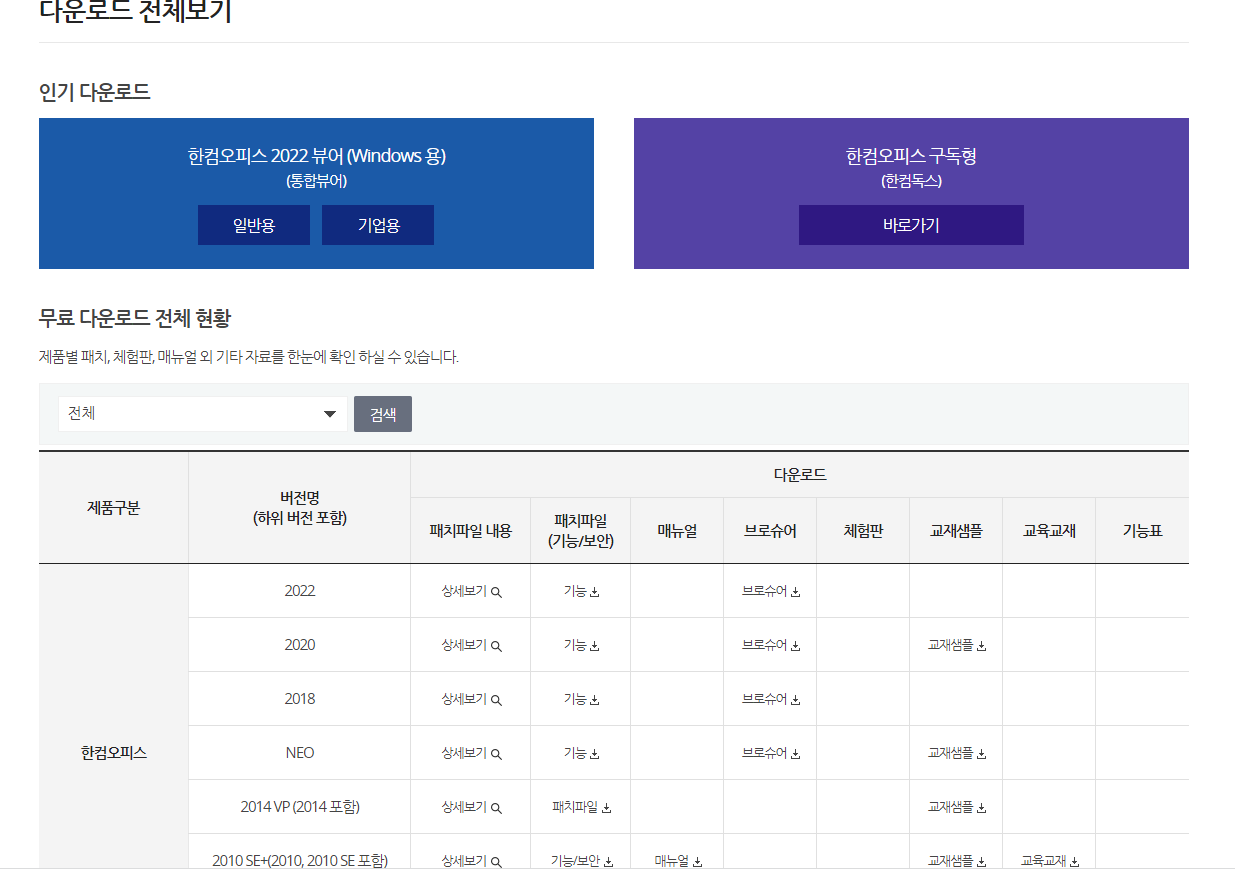Click the 인기 다운로드 heading
The height and width of the screenshot is (872, 1235).
94,93
